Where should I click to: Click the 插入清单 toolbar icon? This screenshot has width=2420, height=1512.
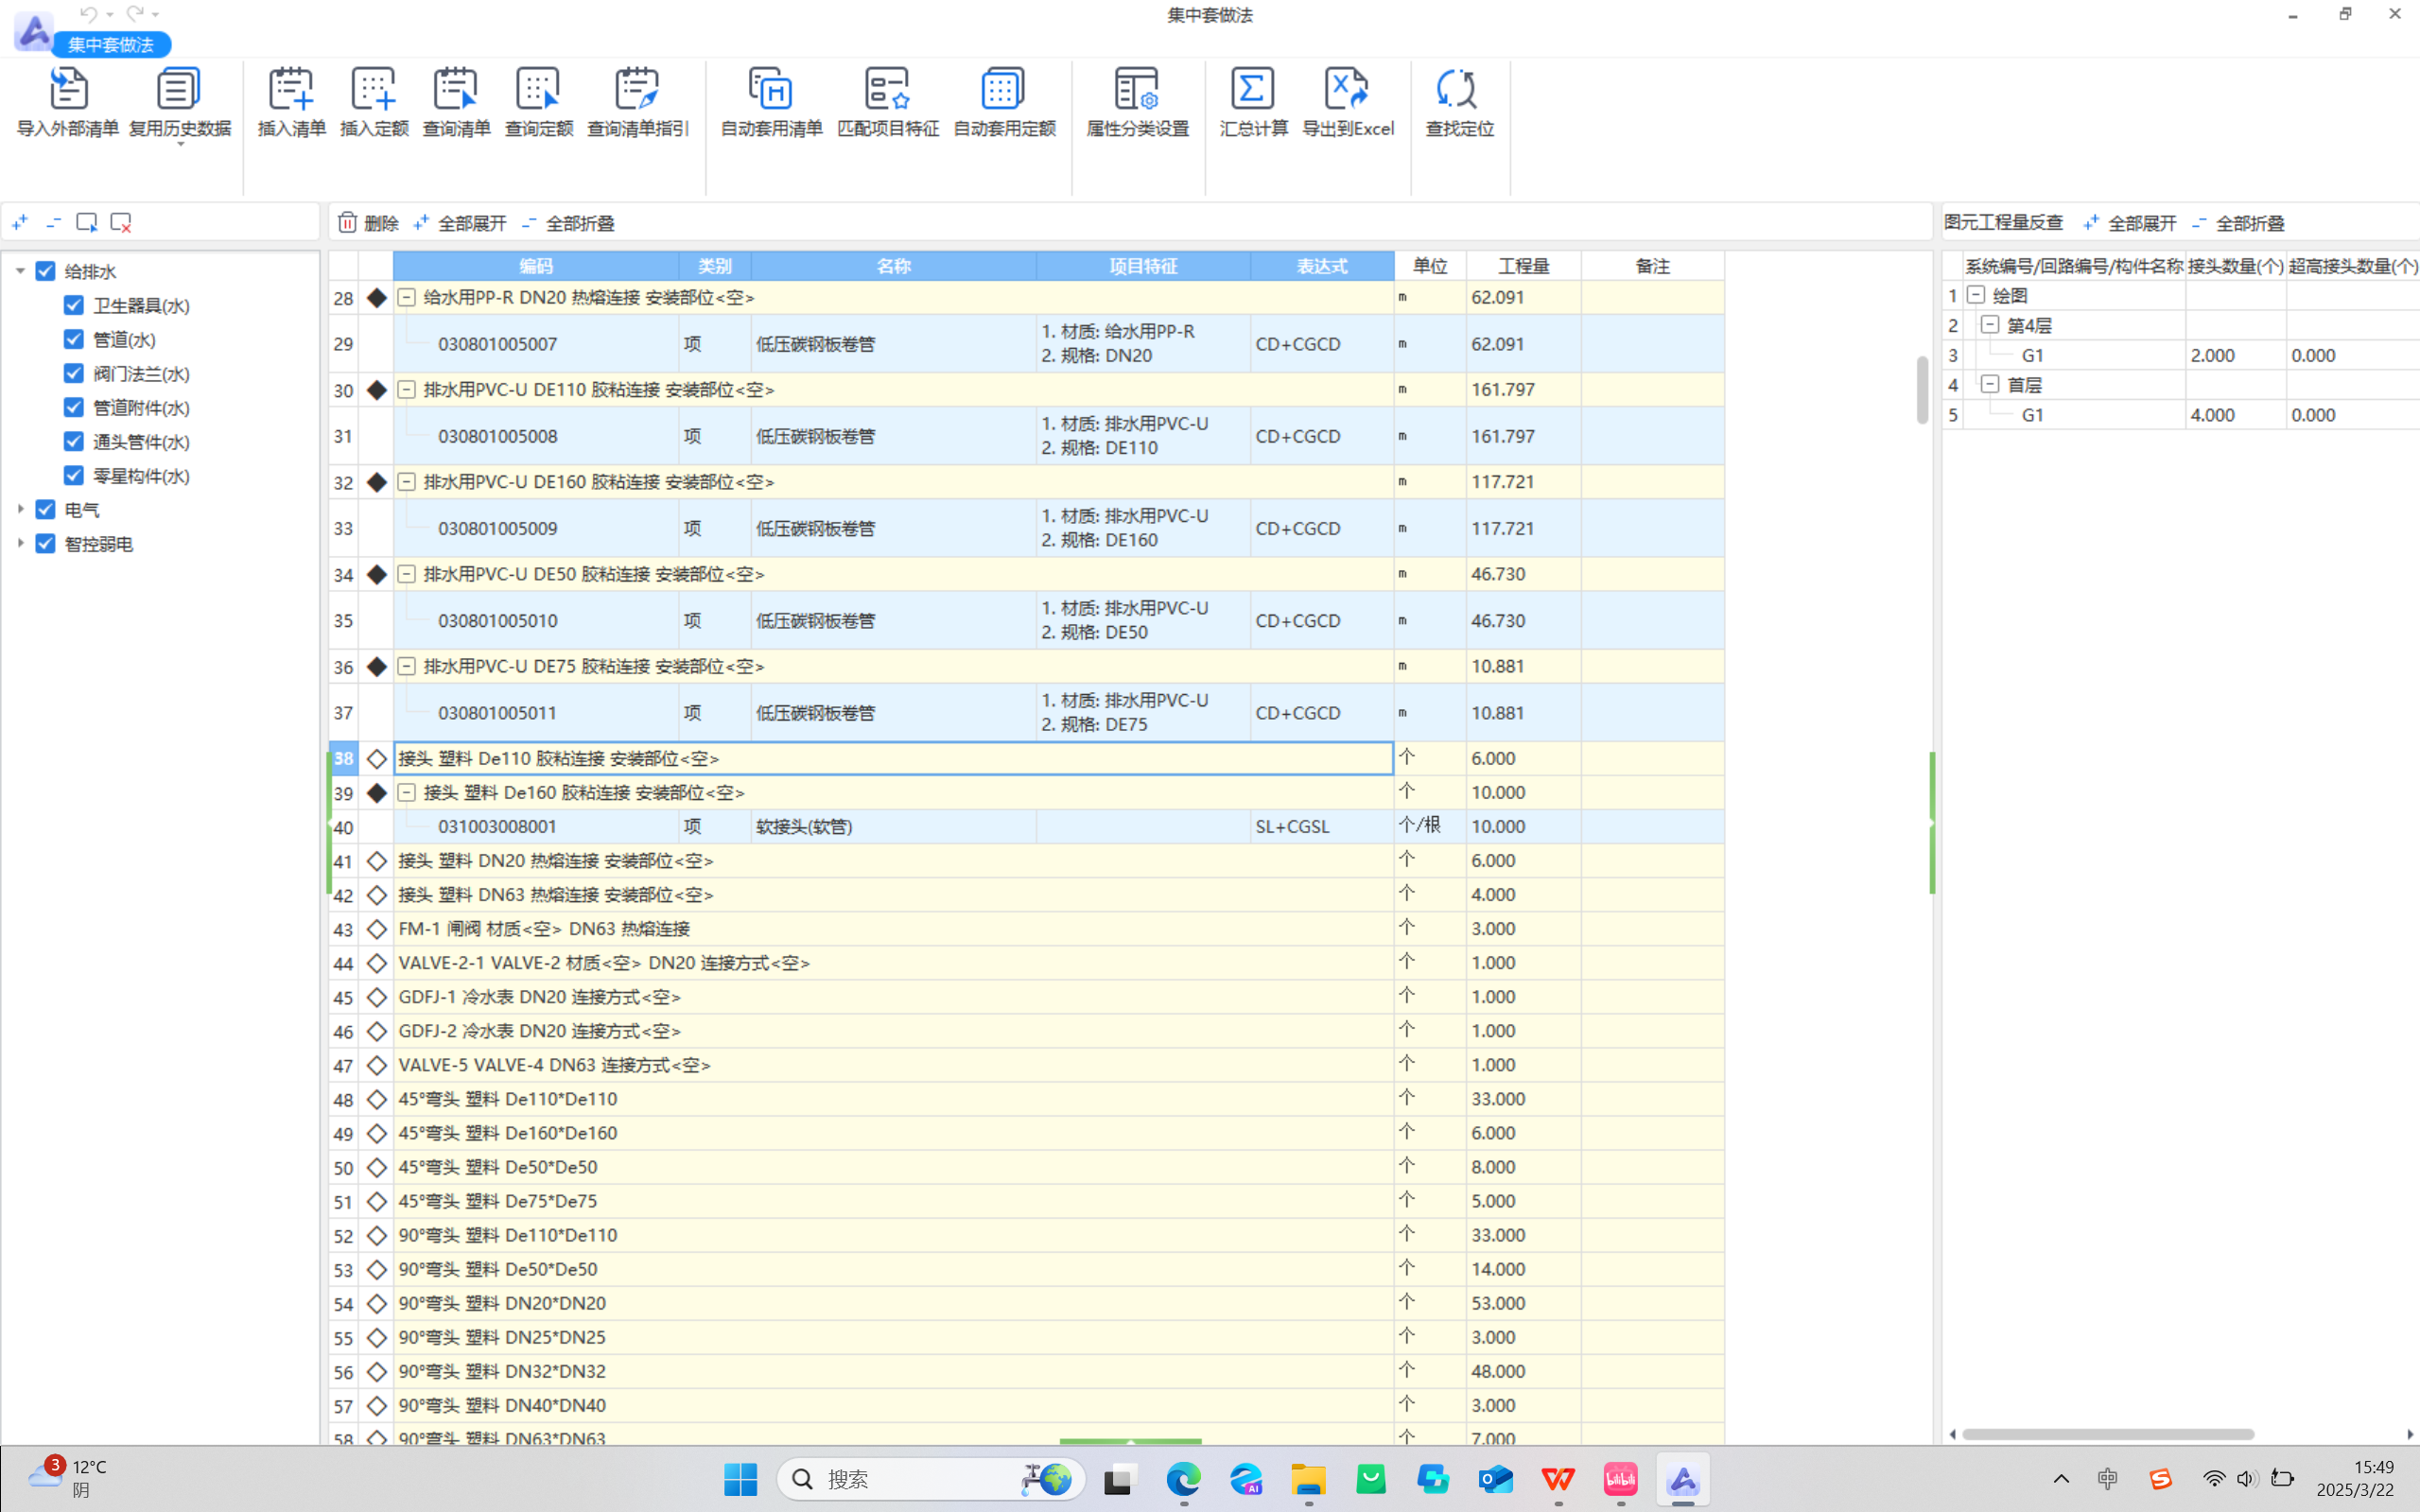(x=291, y=88)
